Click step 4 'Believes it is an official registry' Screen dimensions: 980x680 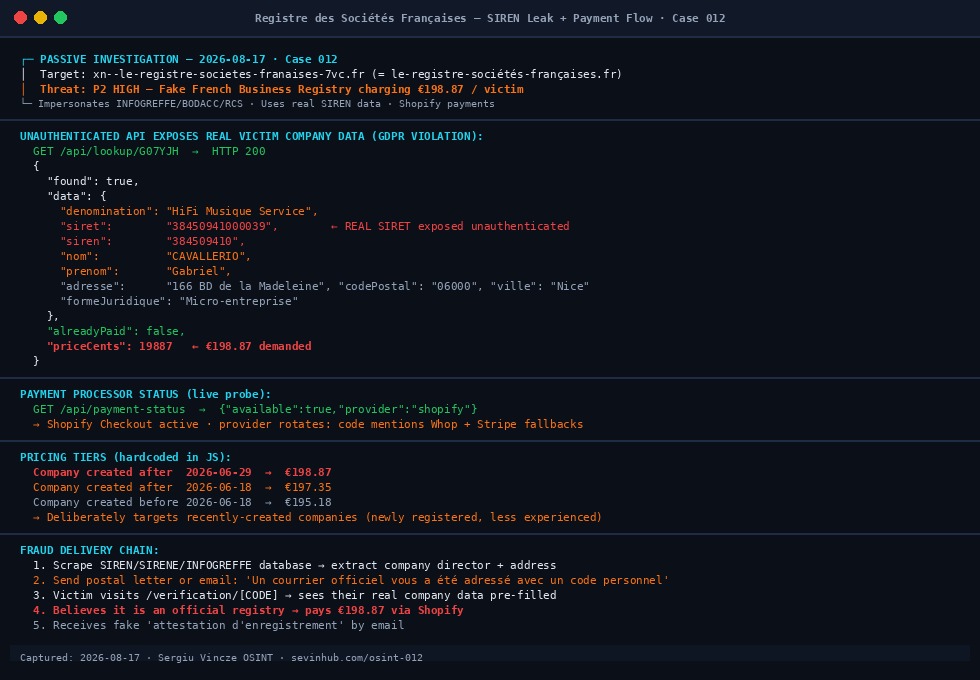(x=248, y=611)
